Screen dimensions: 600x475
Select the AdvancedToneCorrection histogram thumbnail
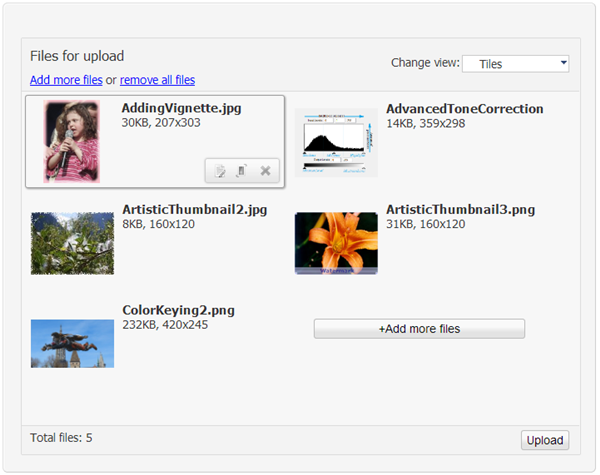(336, 143)
